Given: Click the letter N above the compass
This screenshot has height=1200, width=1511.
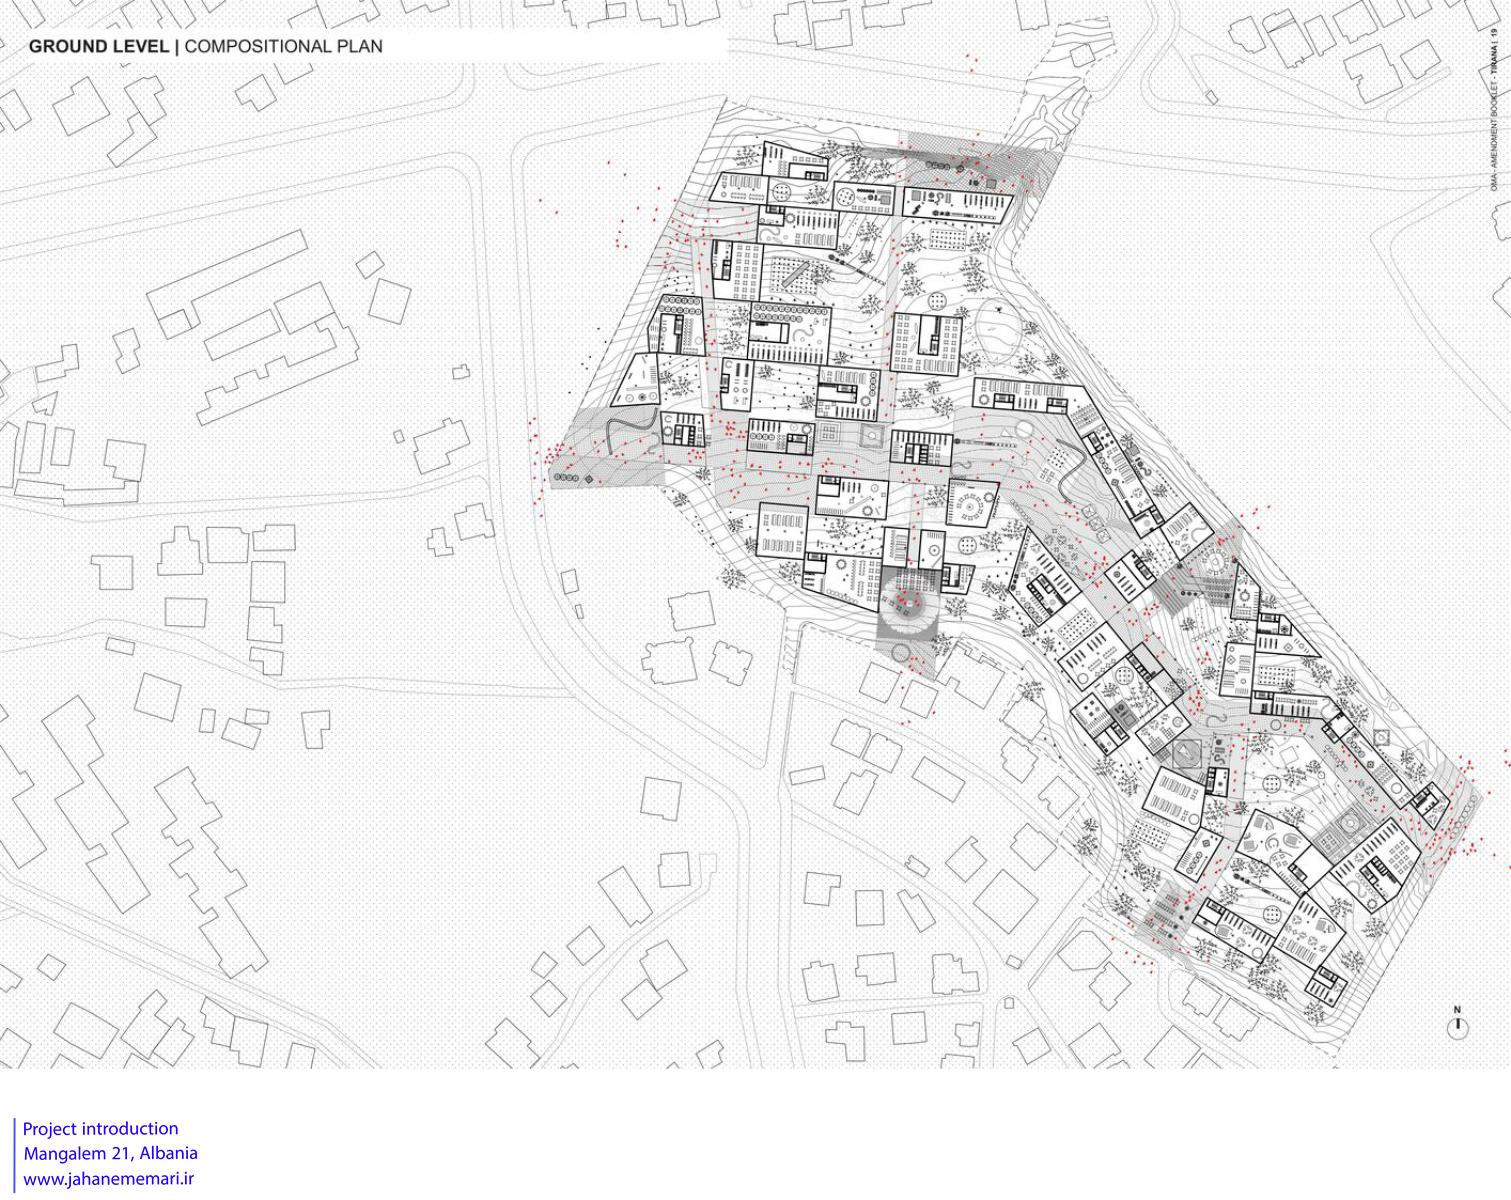Looking at the screenshot, I should (1457, 1009).
